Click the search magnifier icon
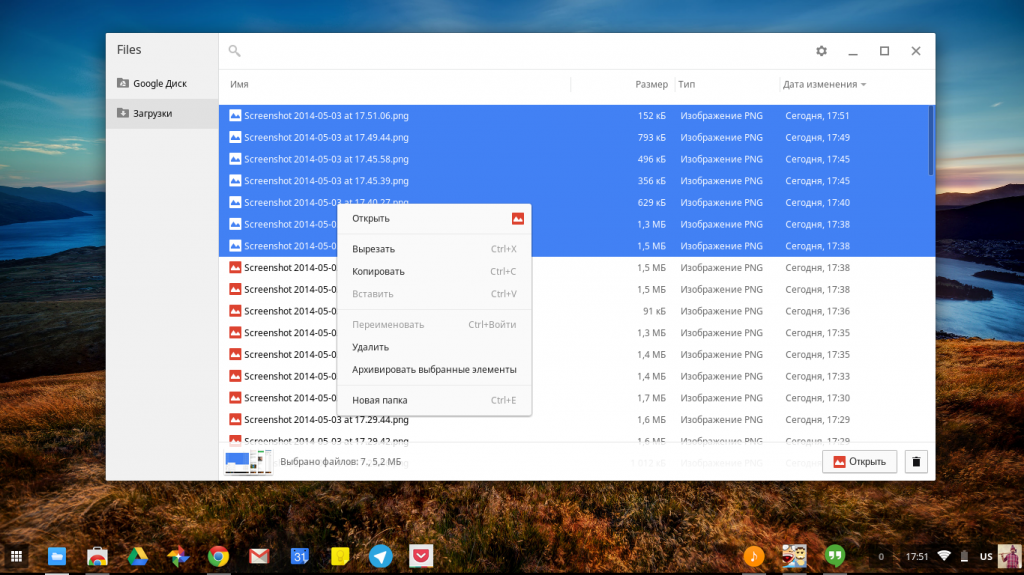This screenshot has width=1024, height=575. 234,51
